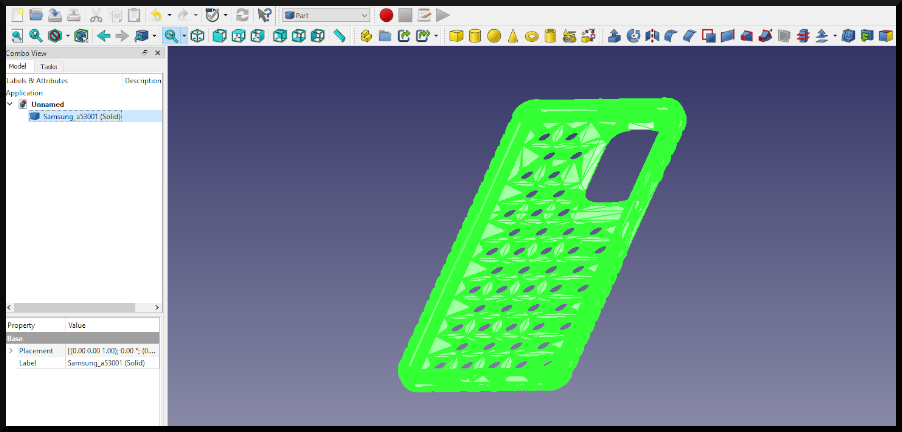Insert a torus primitive

click(x=531, y=36)
